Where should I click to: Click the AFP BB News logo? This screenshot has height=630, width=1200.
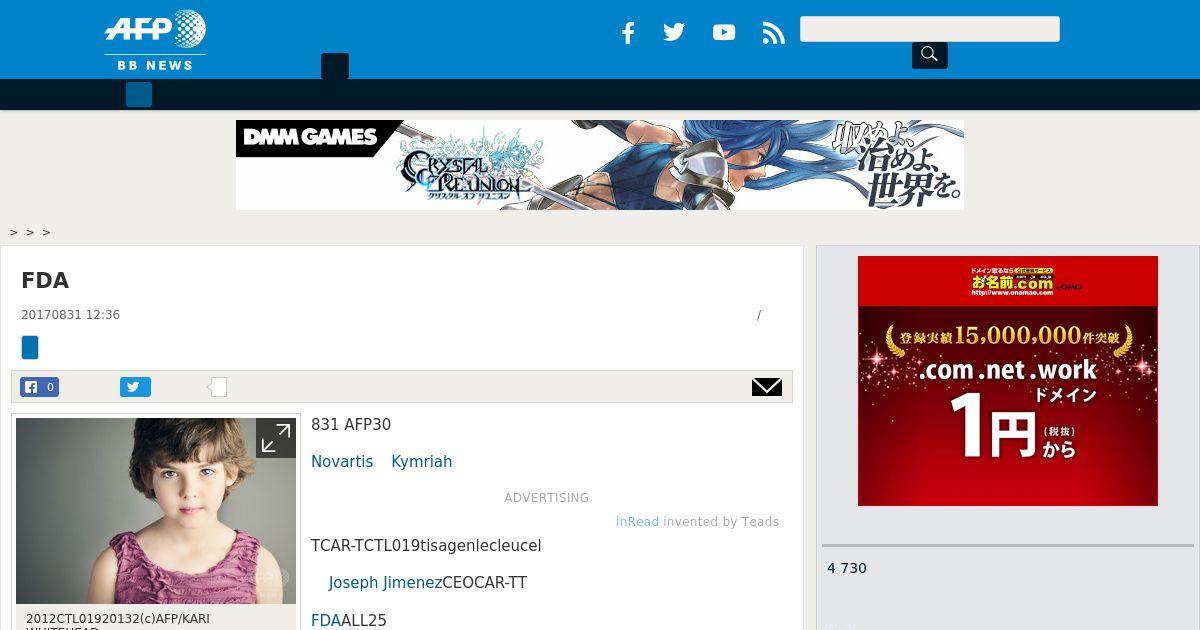click(x=155, y=40)
